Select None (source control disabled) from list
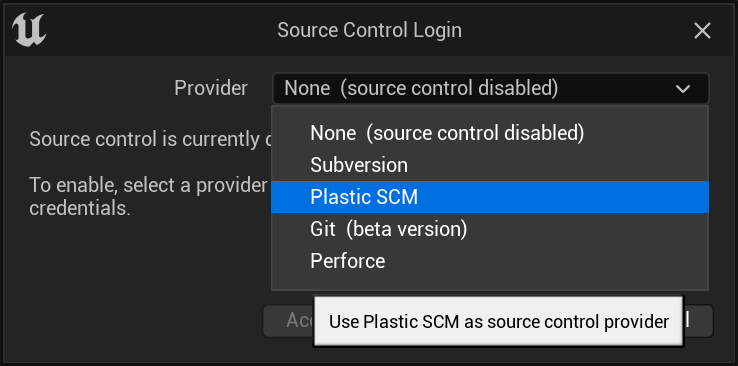The image size is (738, 366). (490, 134)
